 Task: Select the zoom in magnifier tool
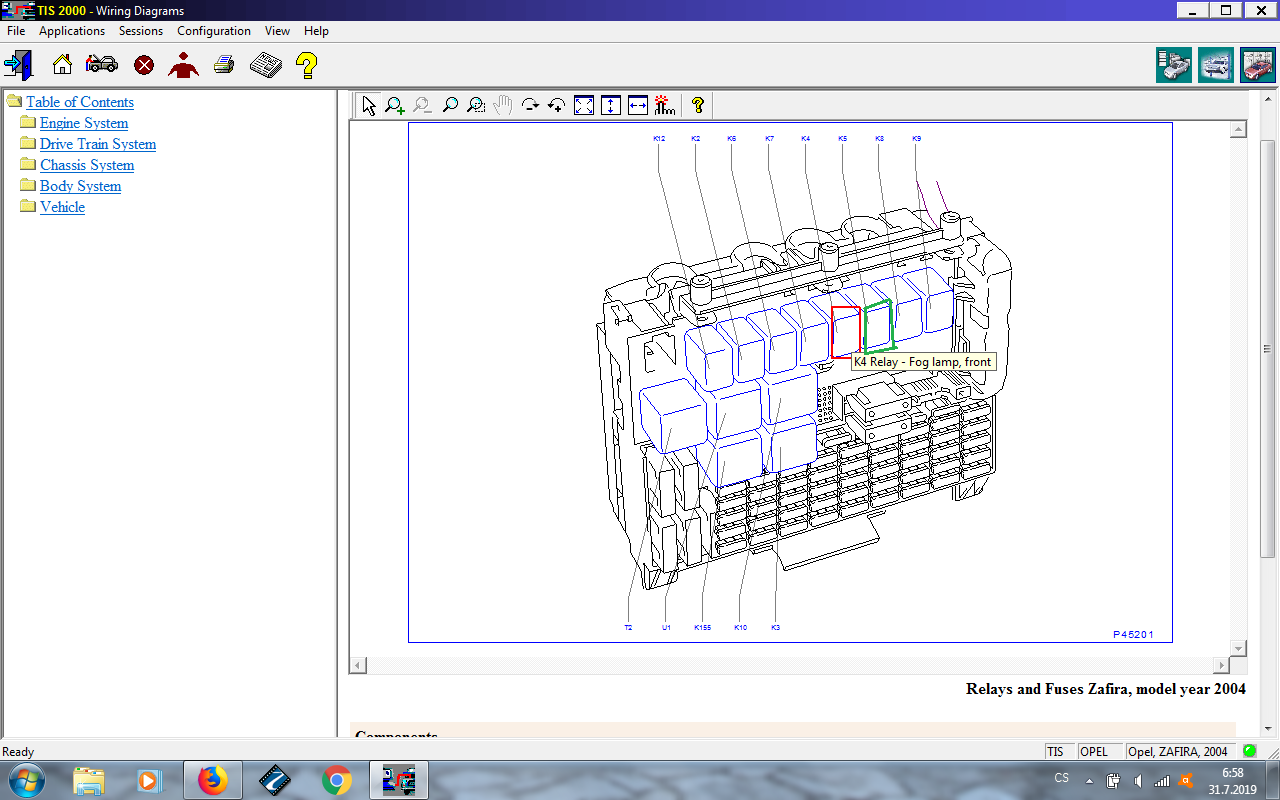(395, 105)
